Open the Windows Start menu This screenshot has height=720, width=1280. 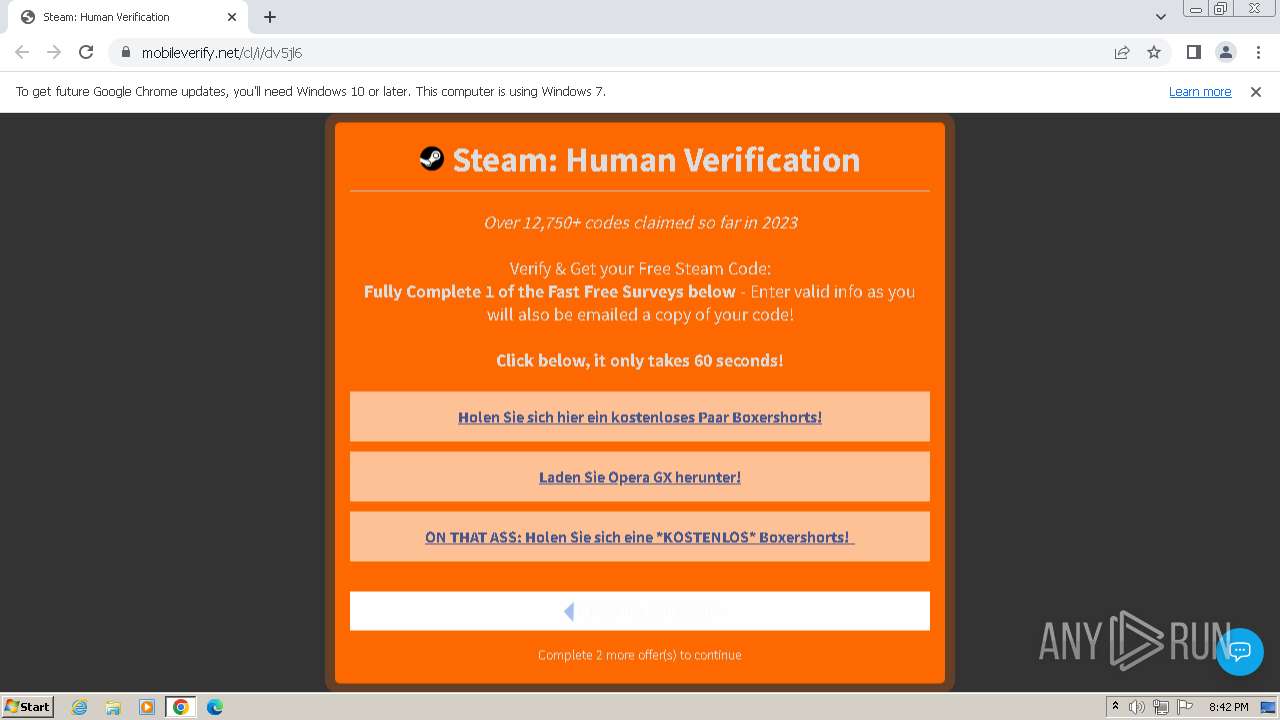coord(28,706)
